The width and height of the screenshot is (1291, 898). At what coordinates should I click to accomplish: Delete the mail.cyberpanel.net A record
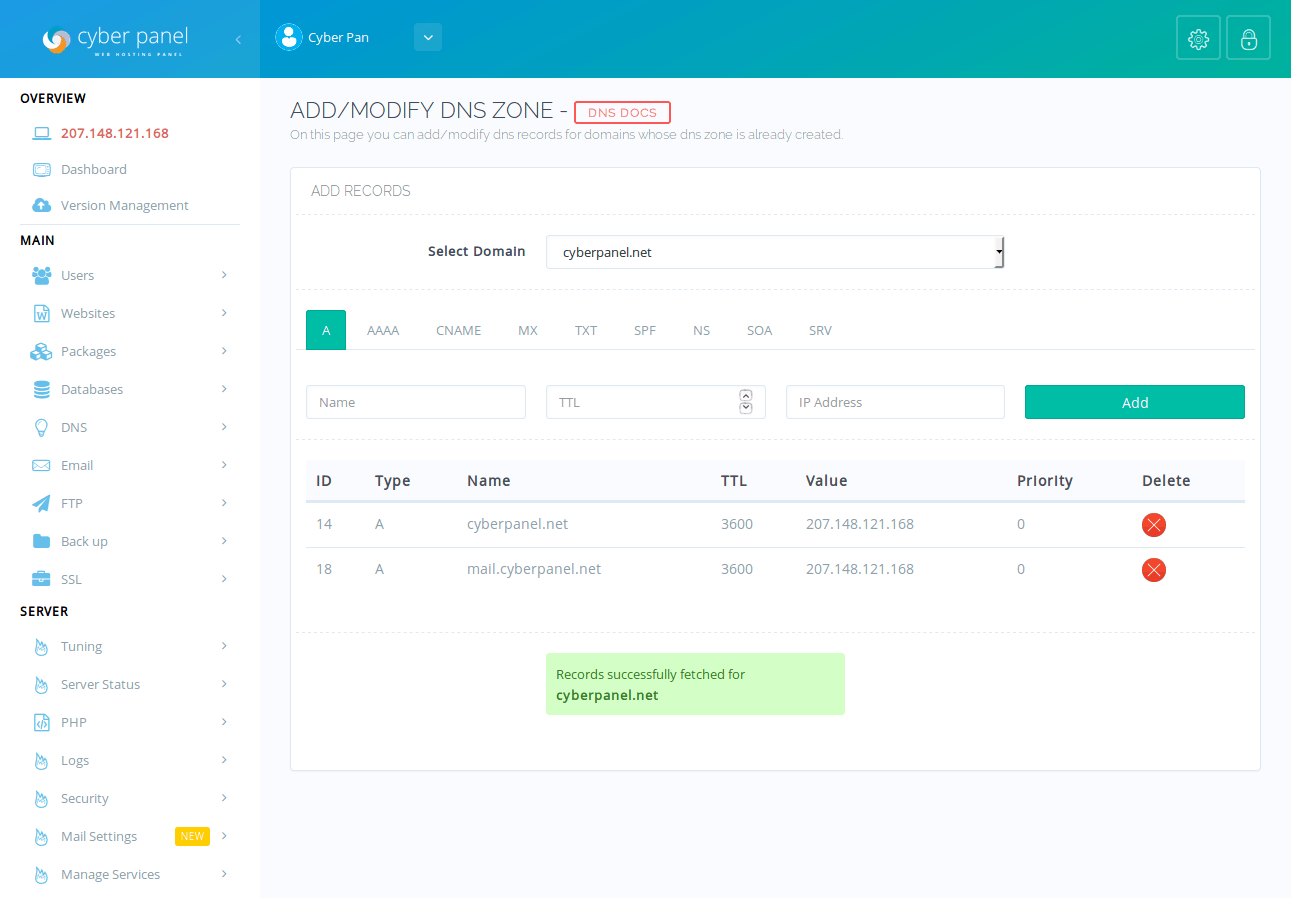coord(1154,570)
